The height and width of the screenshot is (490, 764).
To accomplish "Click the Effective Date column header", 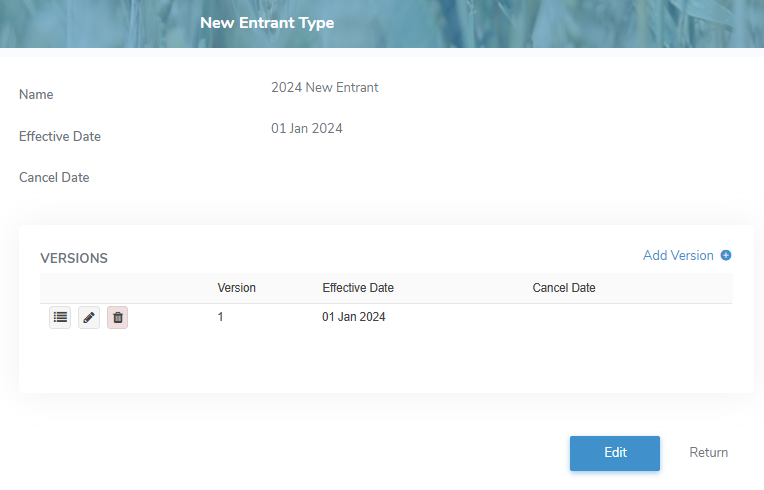I will point(358,288).
